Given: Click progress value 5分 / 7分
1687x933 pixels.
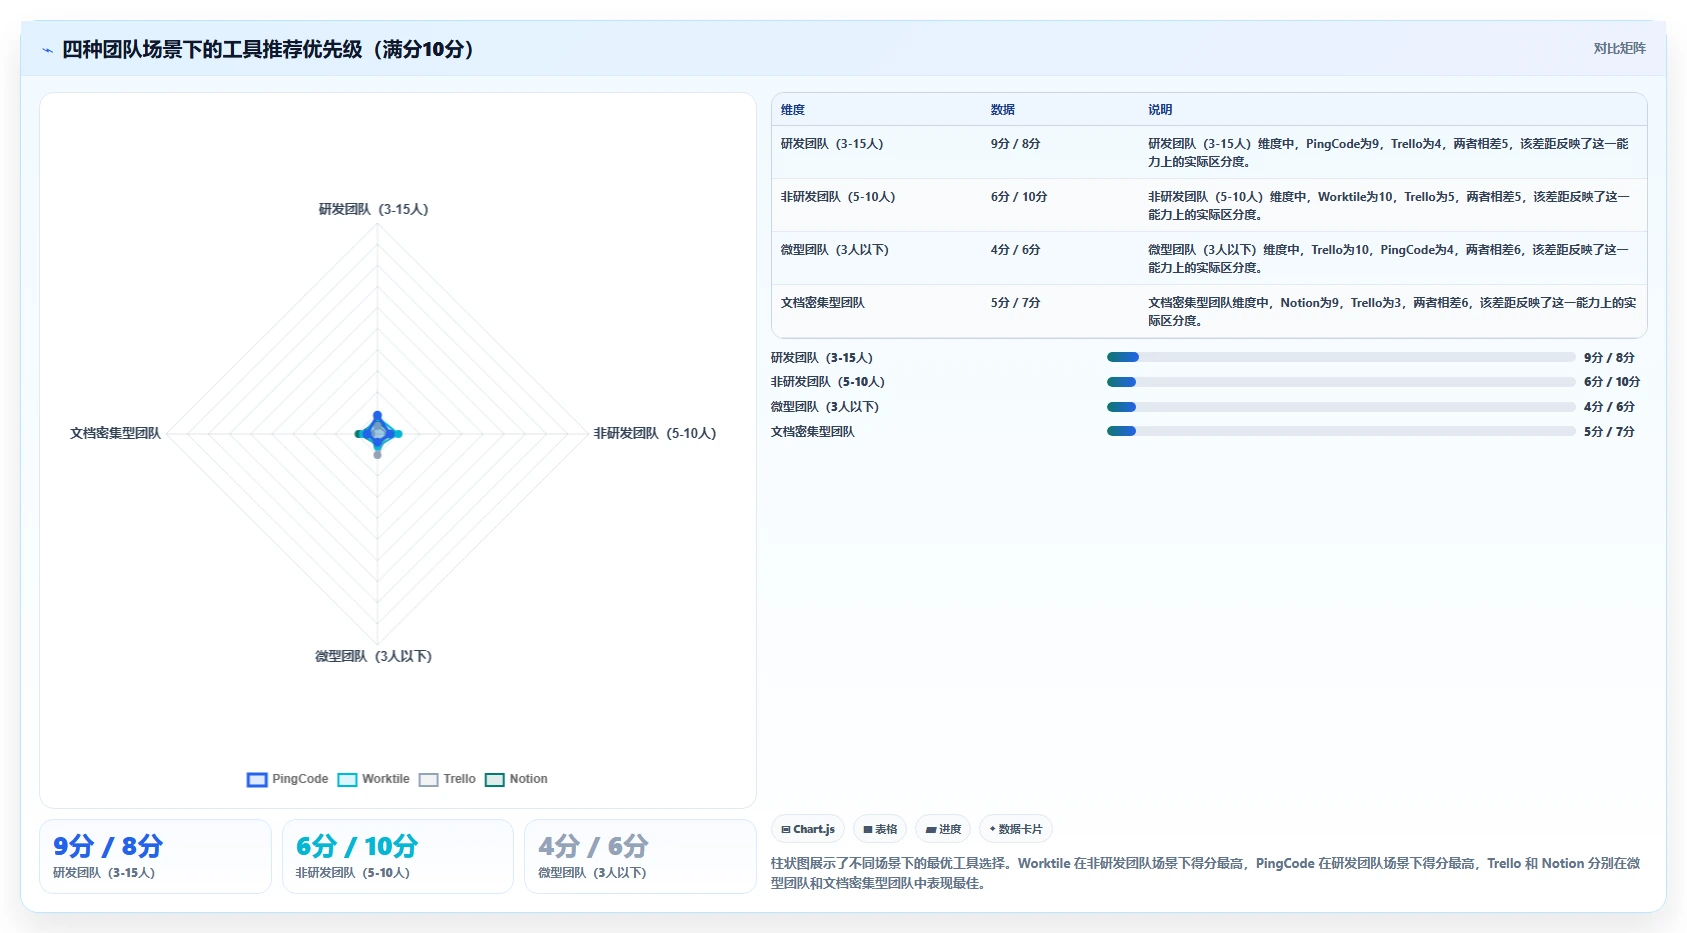Looking at the screenshot, I should (x=1609, y=432).
